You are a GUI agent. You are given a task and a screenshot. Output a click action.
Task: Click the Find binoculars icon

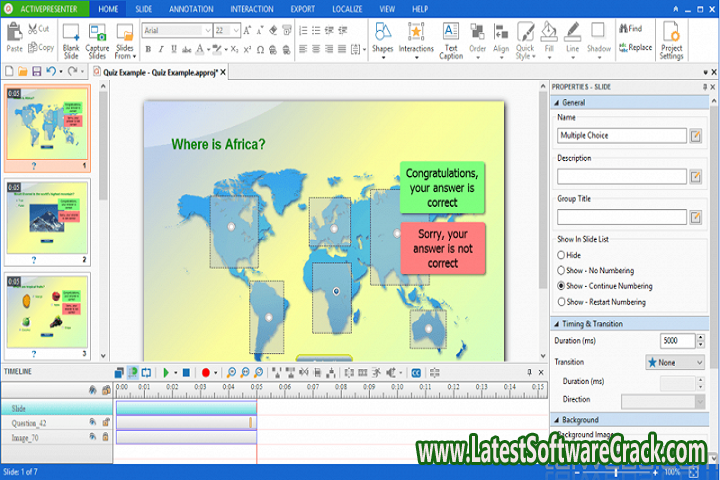[623, 29]
